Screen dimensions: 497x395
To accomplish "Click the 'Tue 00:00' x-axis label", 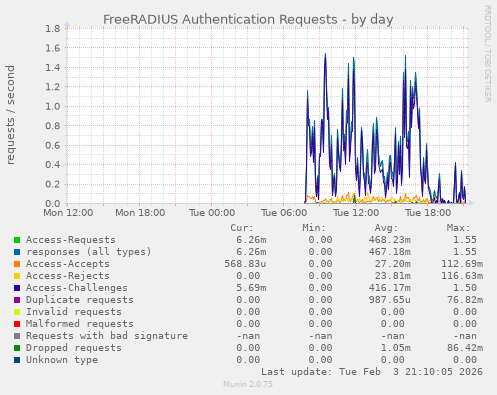I will [x=212, y=213].
